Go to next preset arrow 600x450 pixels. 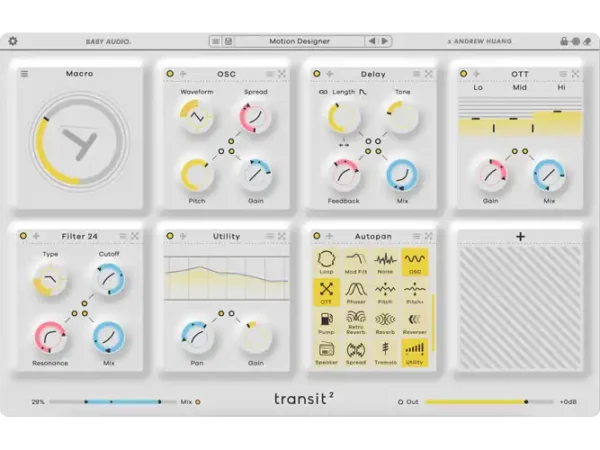(x=385, y=41)
